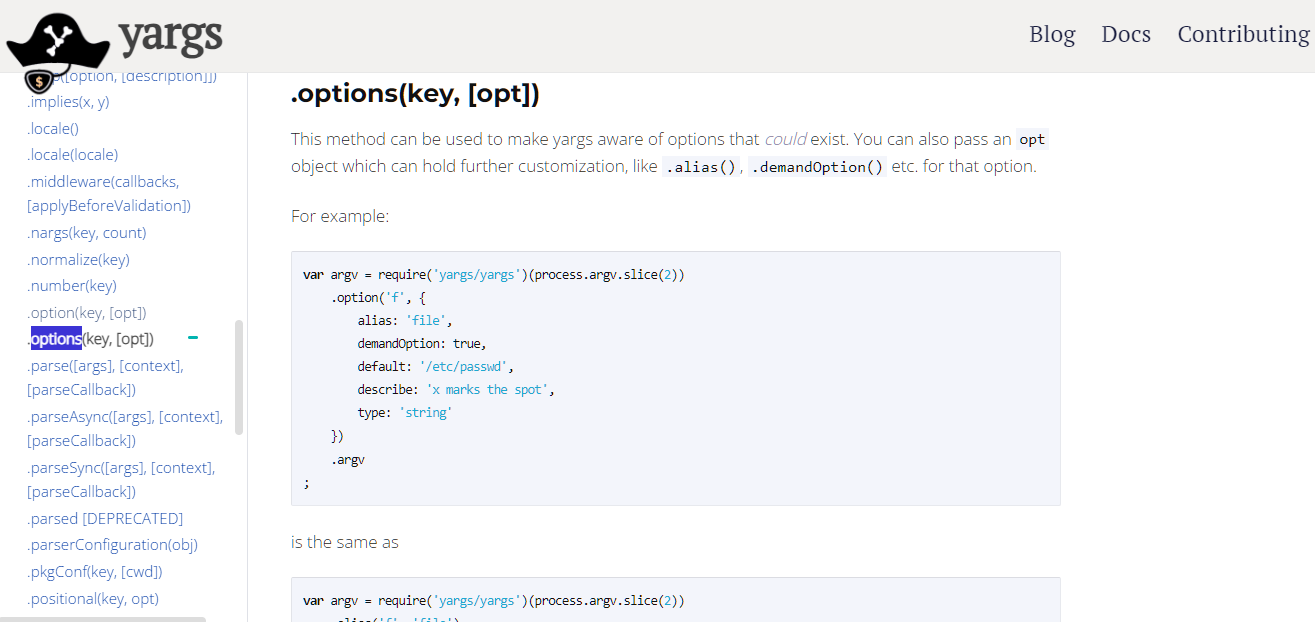Click the '.argv' line in first code block

click(x=347, y=460)
